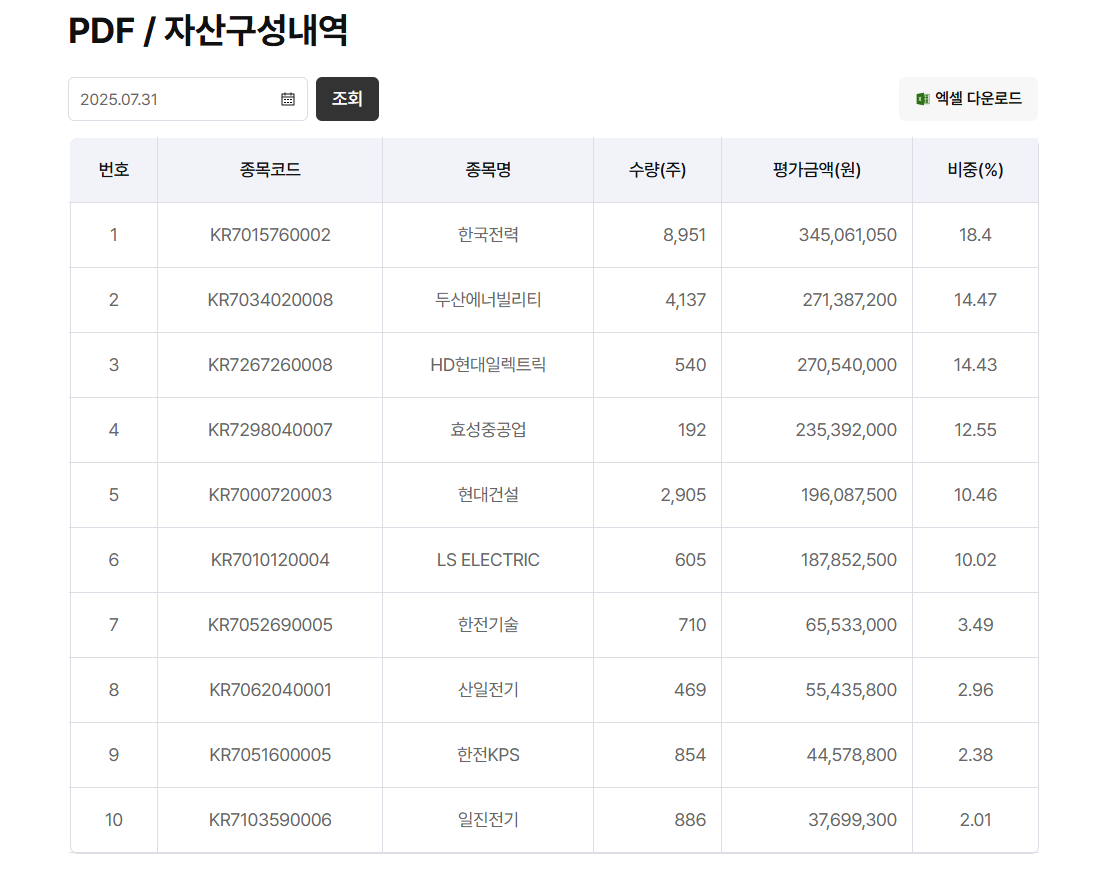Click the Excel icon on download button

922,99
